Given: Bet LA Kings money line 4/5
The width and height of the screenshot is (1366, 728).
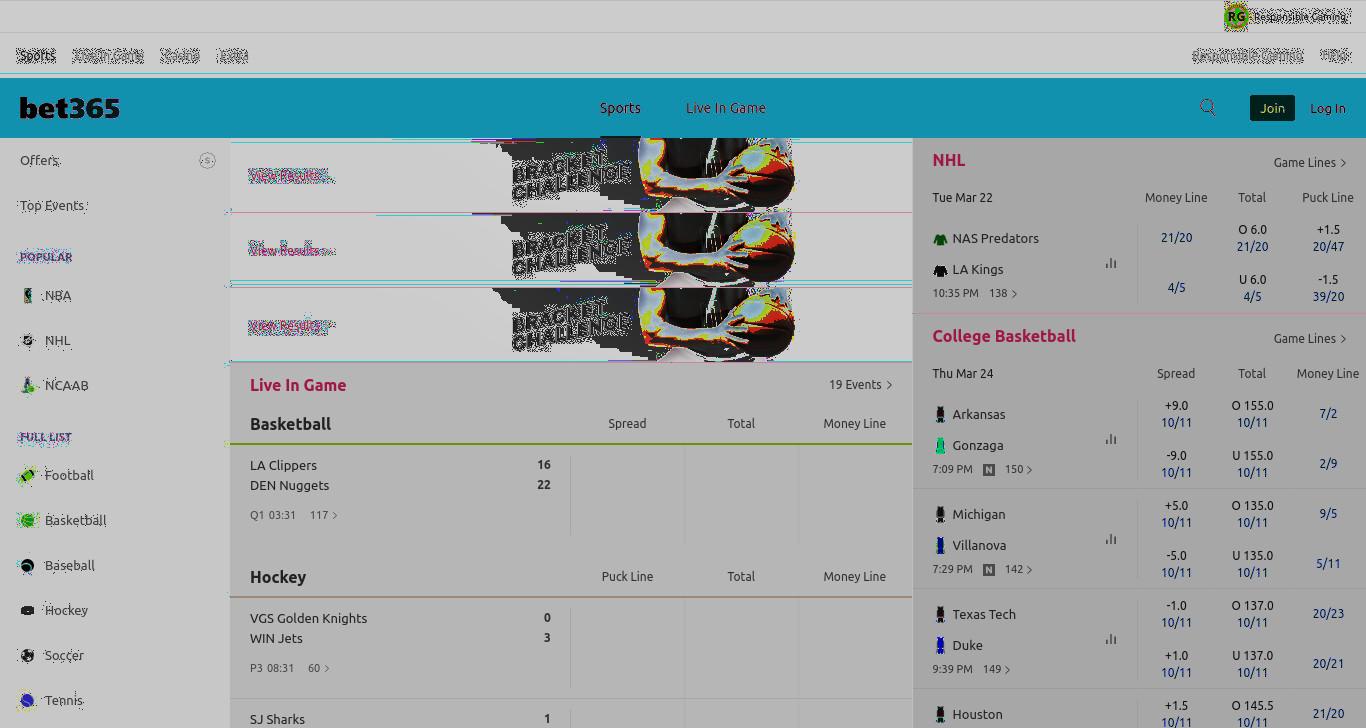Looking at the screenshot, I should coord(1176,287).
